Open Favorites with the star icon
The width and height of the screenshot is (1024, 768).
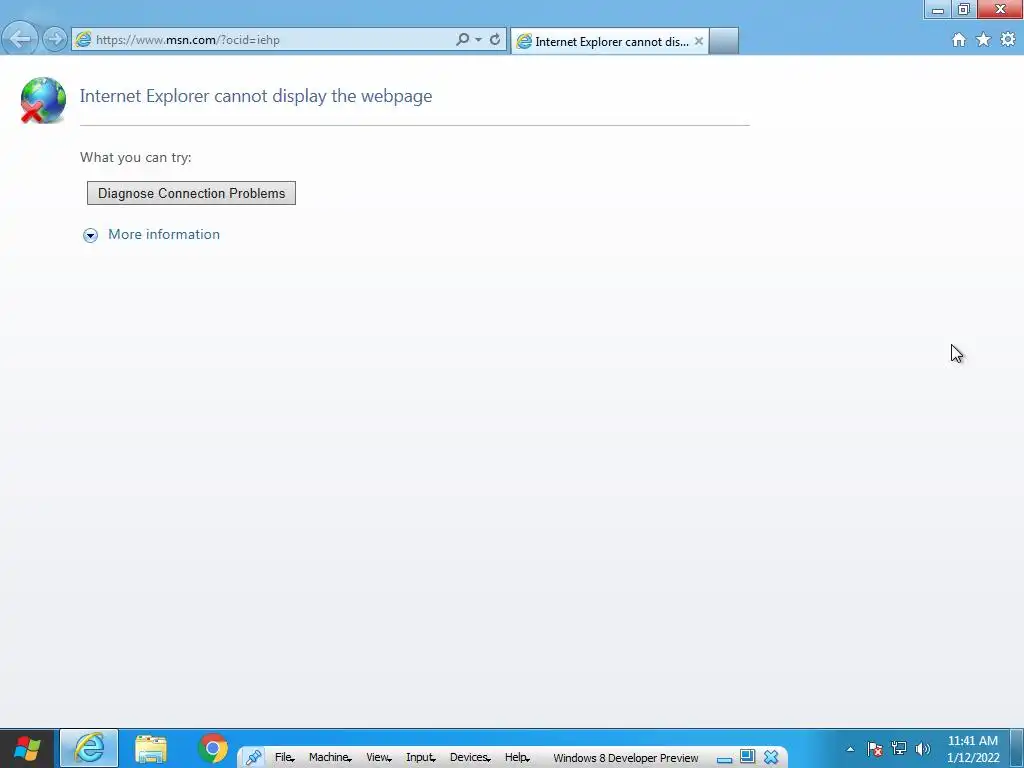pos(983,40)
